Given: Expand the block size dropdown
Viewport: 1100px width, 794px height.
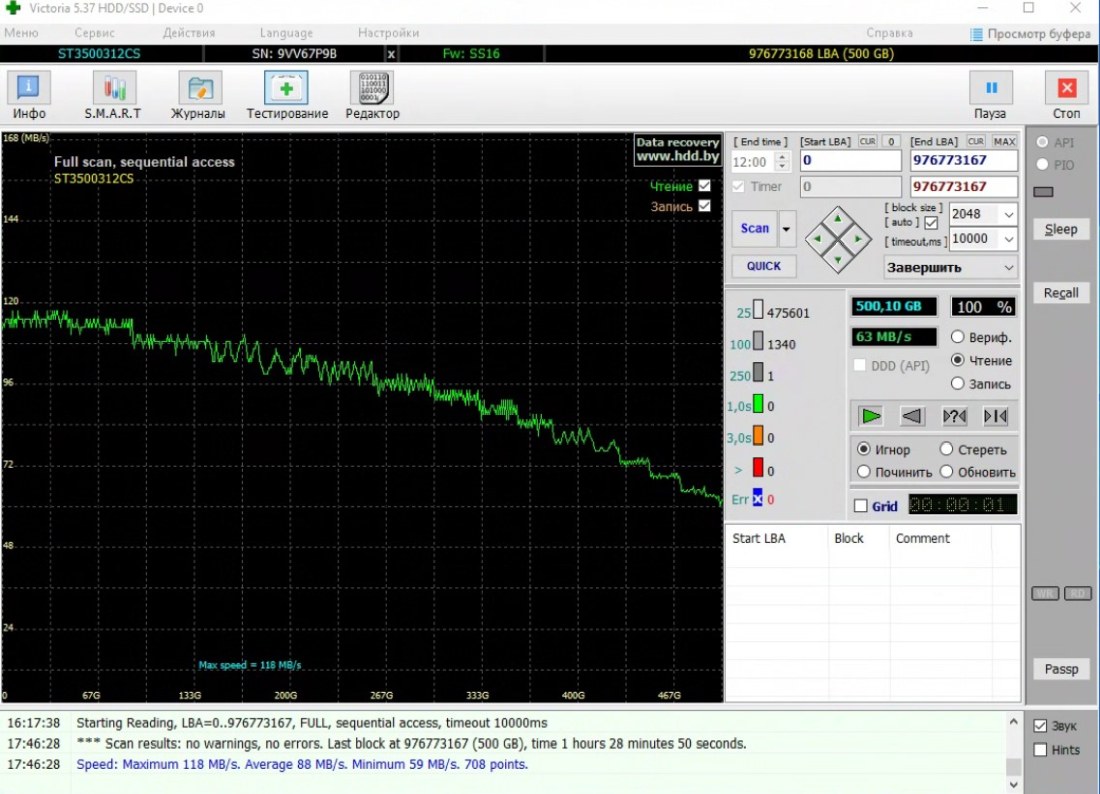Looking at the screenshot, I should [x=1008, y=214].
